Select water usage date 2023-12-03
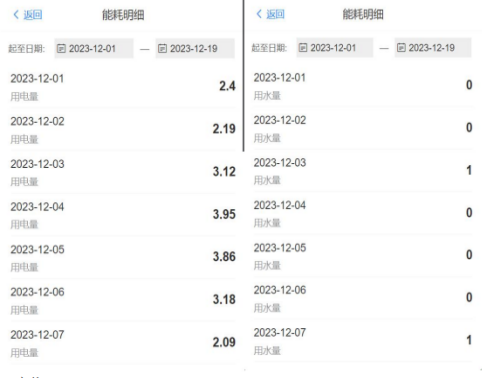This screenshot has width=488, height=378. (x=280, y=163)
